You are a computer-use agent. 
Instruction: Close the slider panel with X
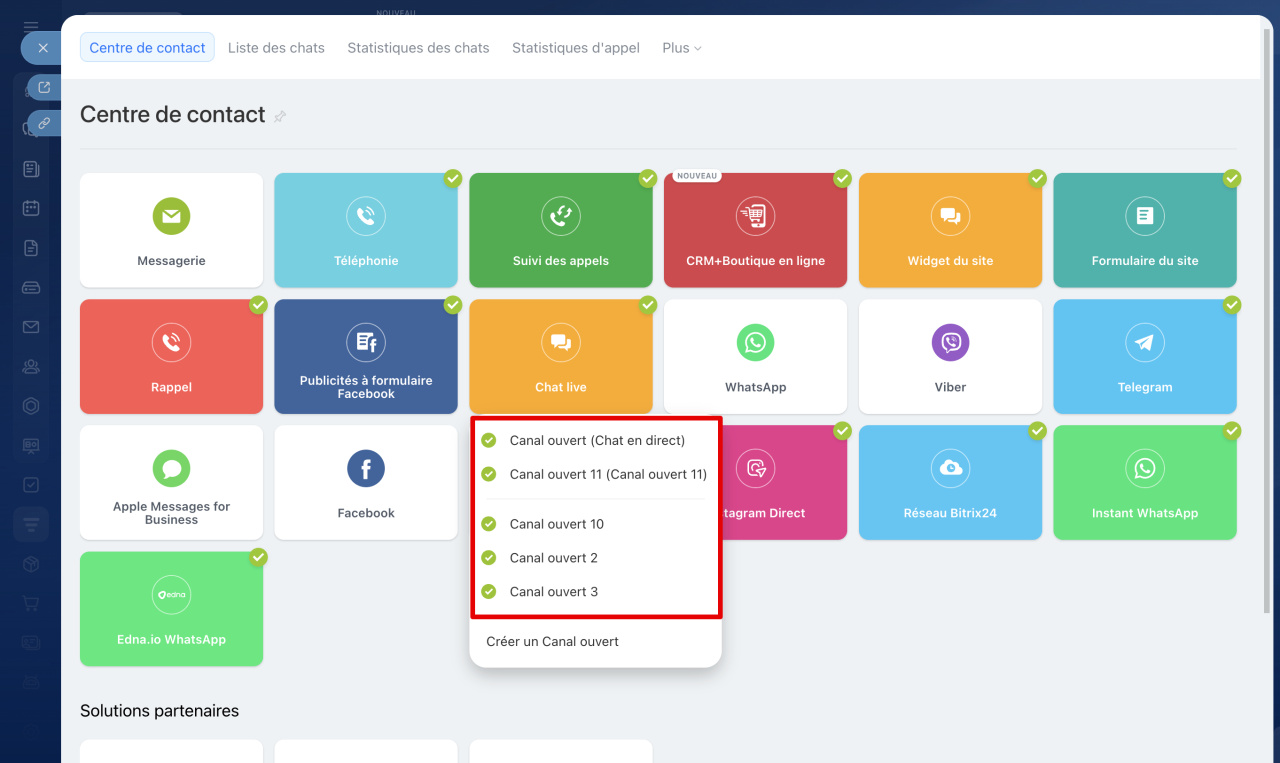click(42, 47)
